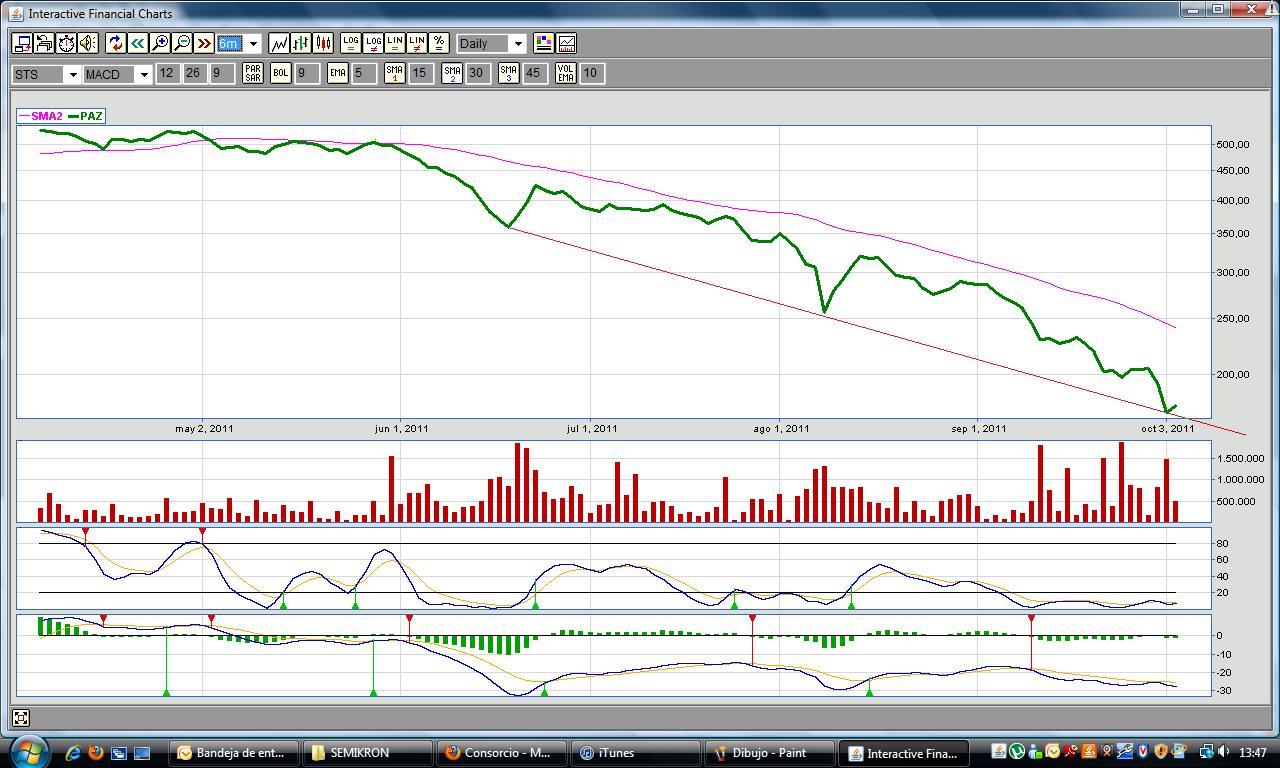Click the Bollinger period field showing 9
This screenshot has height=768, width=1280.
point(307,73)
